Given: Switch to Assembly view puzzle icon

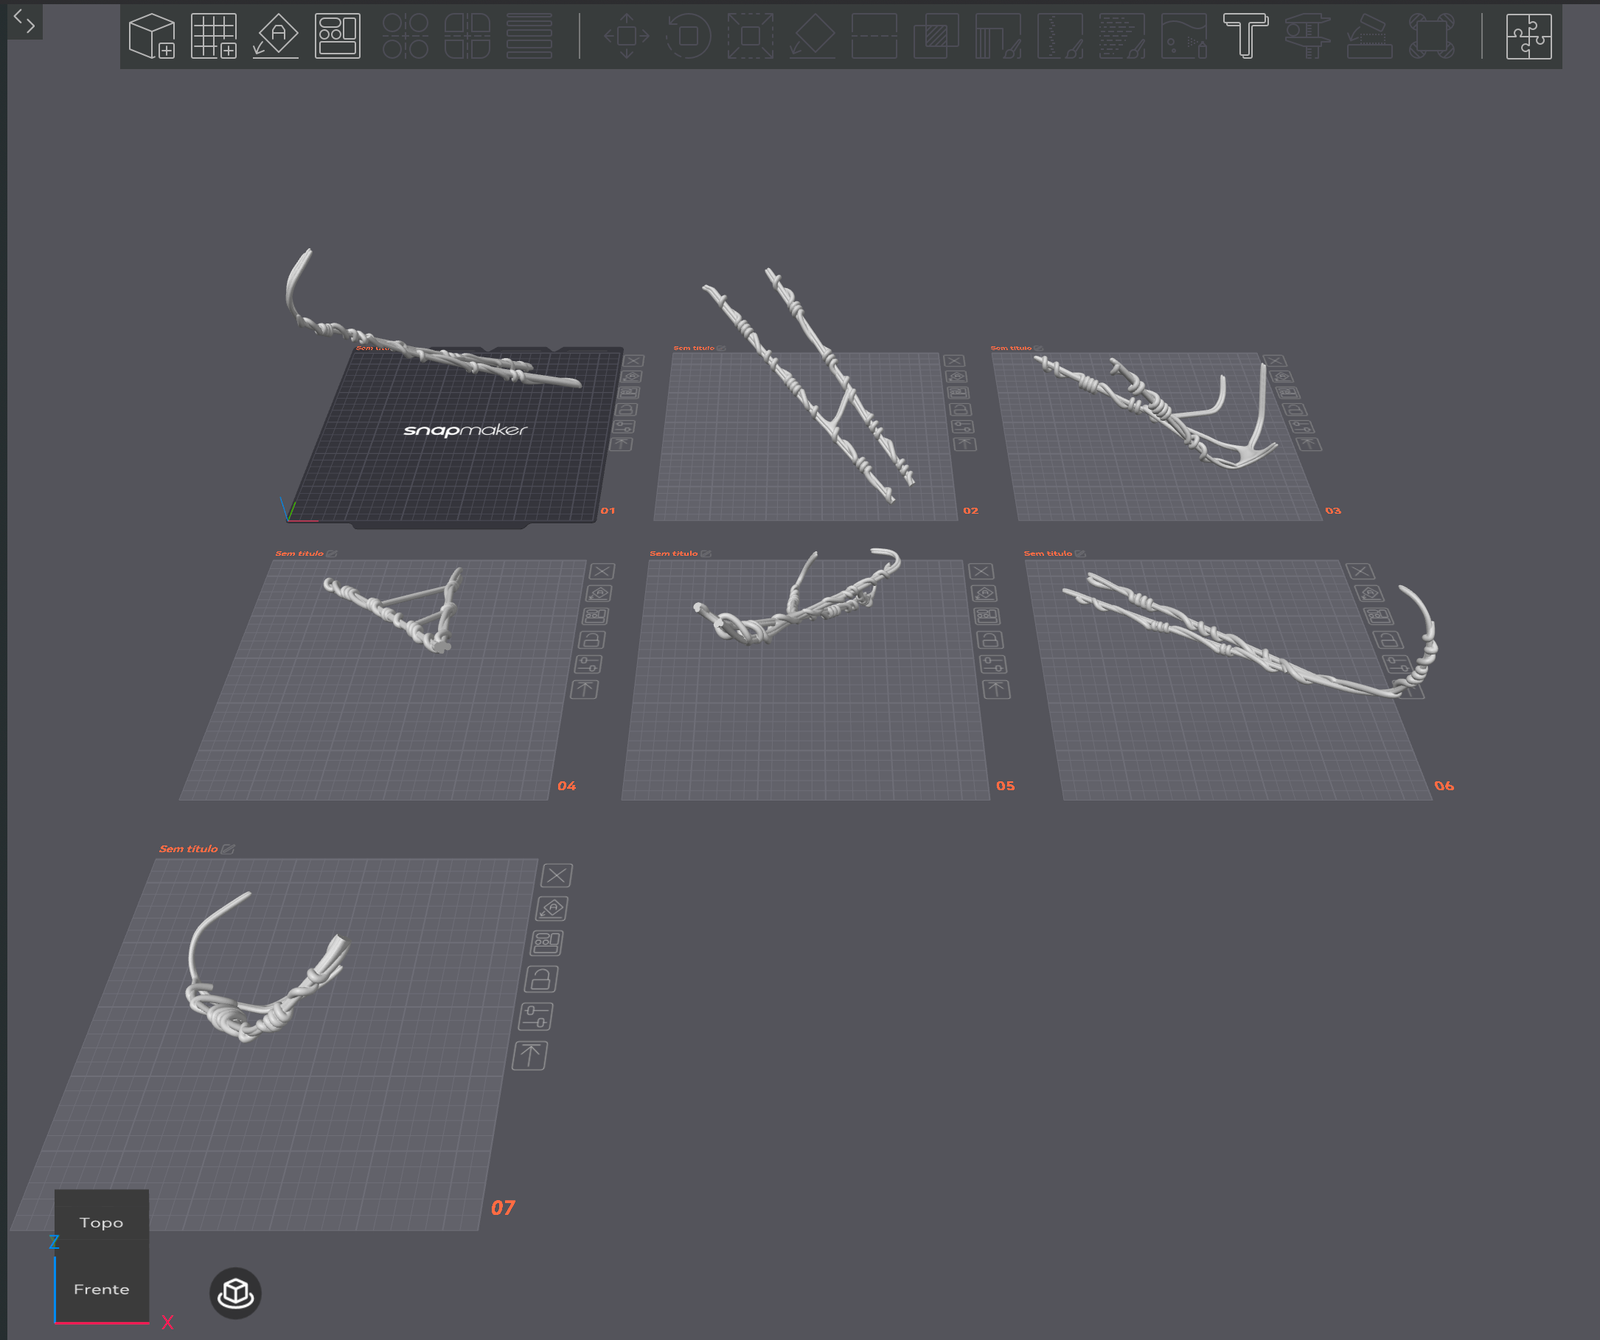Looking at the screenshot, I should tap(1529, 36).
